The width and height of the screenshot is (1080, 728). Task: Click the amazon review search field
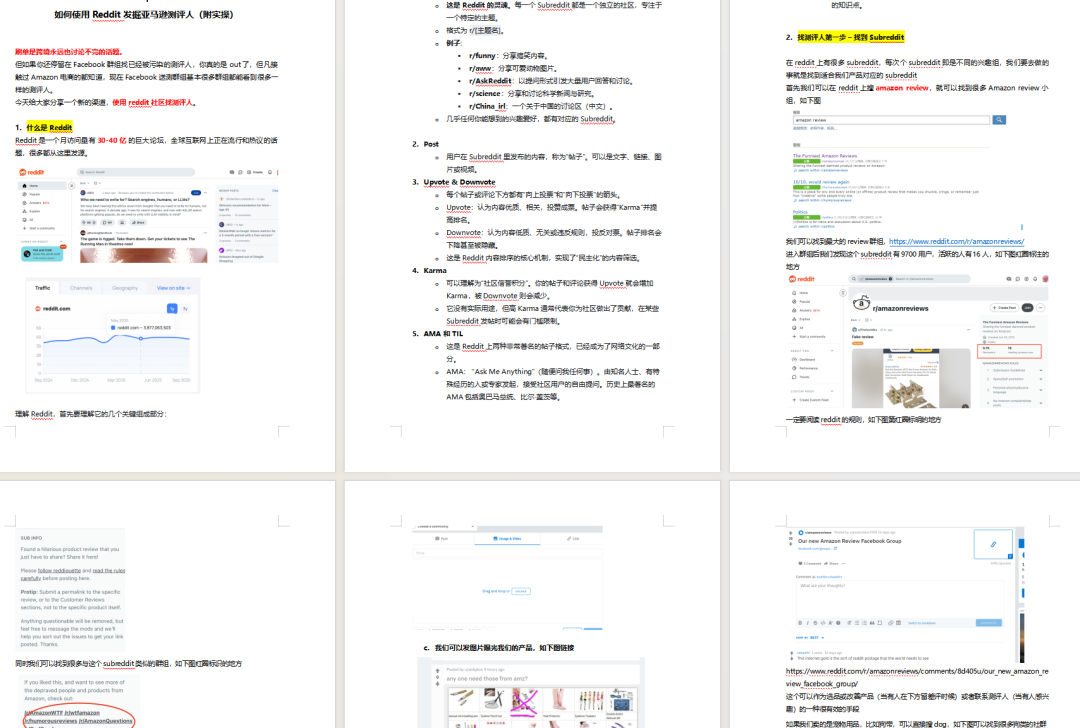pos(890,119)
